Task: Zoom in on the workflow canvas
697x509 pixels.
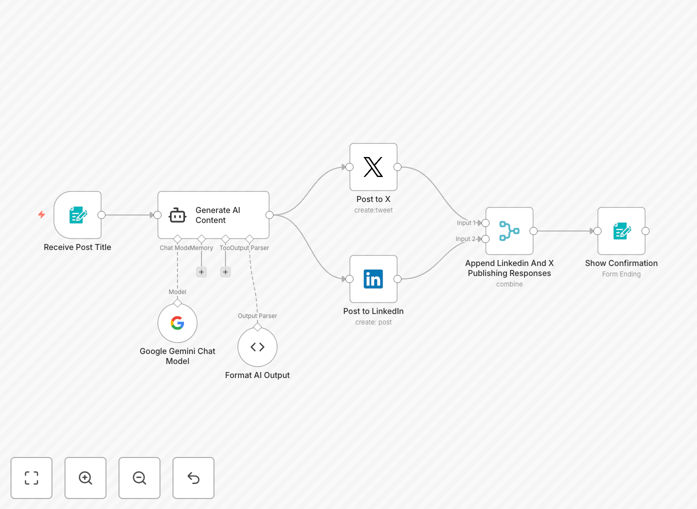Action: point(85,478)
